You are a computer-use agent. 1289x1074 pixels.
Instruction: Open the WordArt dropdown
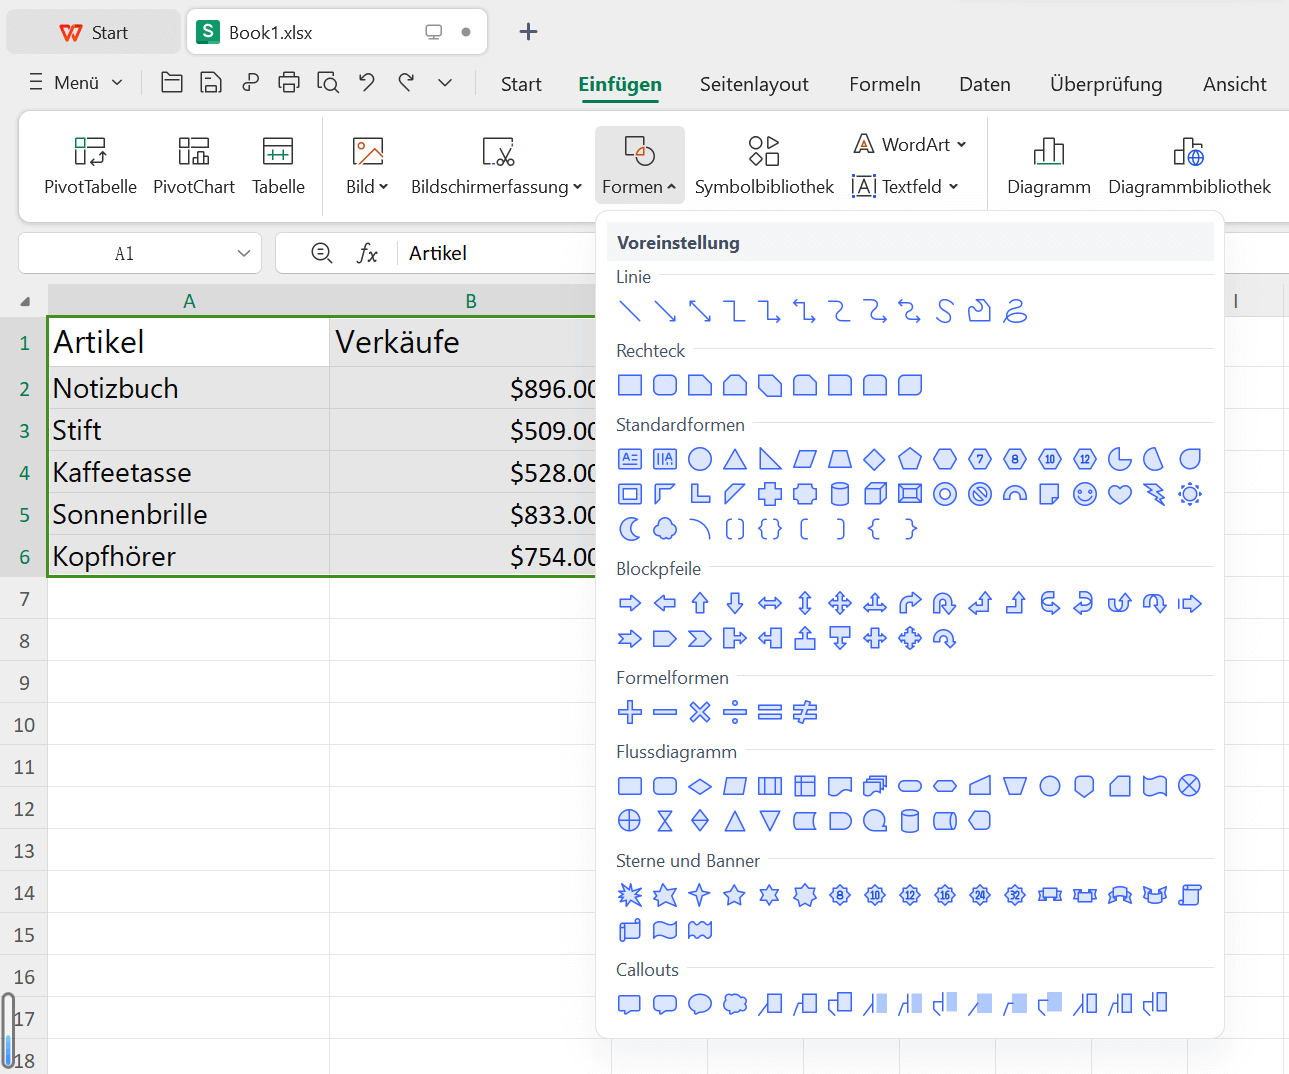click(911, 145)
